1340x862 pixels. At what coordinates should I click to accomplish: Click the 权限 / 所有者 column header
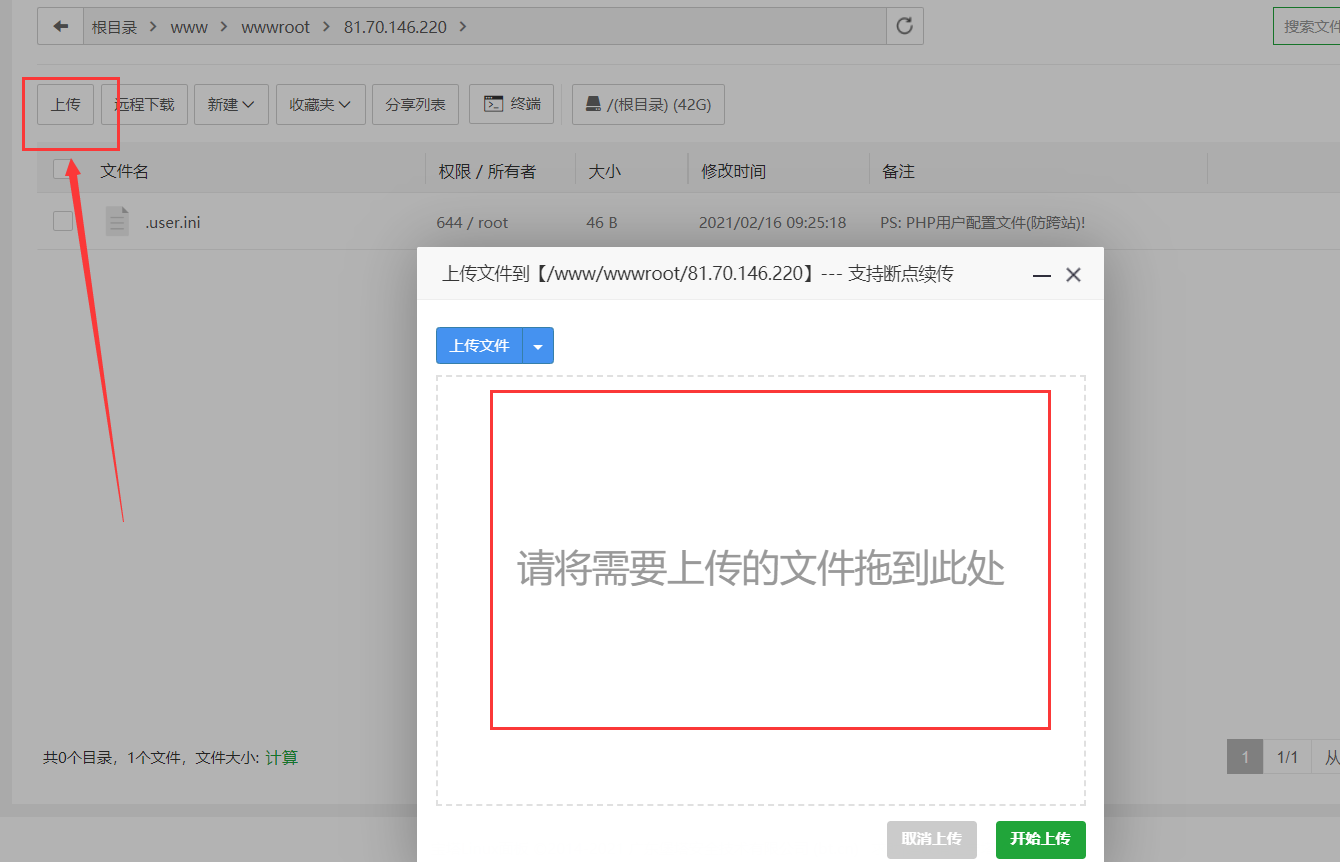click(487, 172)
